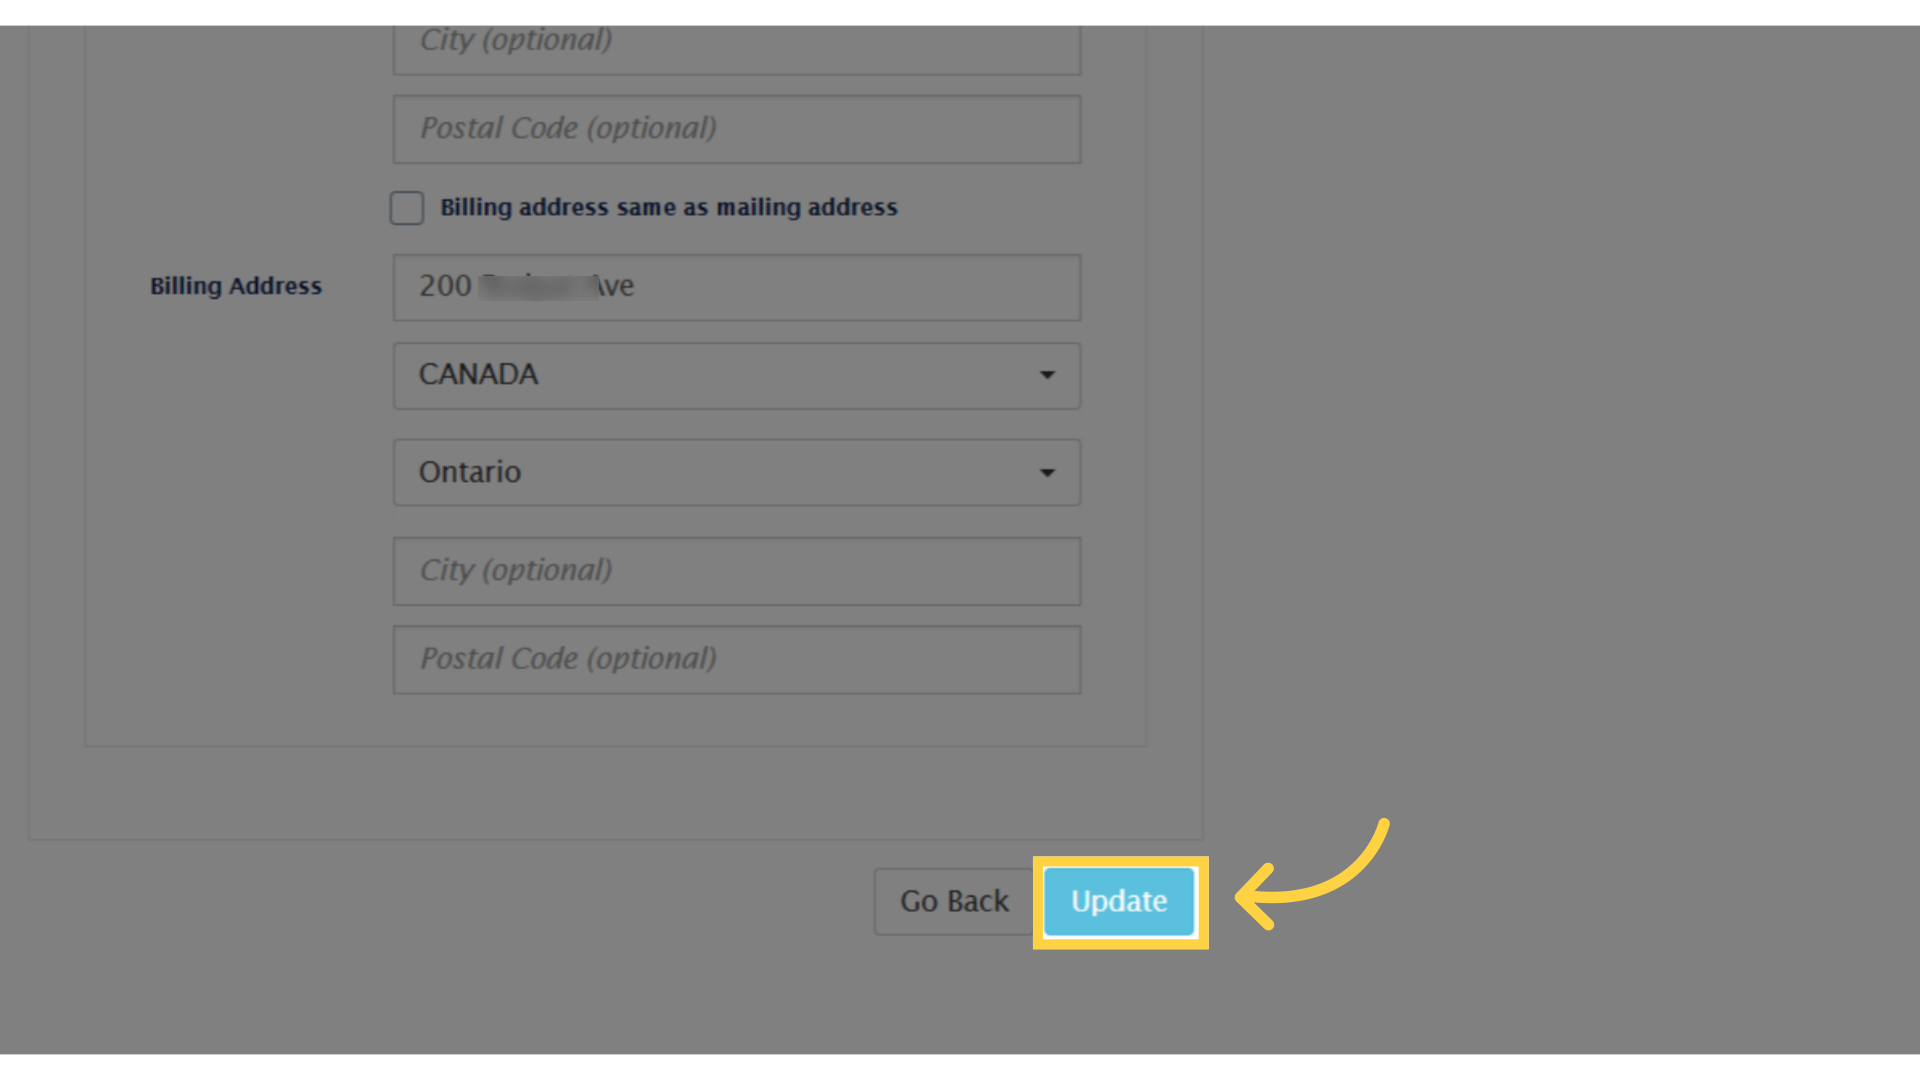Click the empty form area below billing Postal Code

tap(615, 720)
